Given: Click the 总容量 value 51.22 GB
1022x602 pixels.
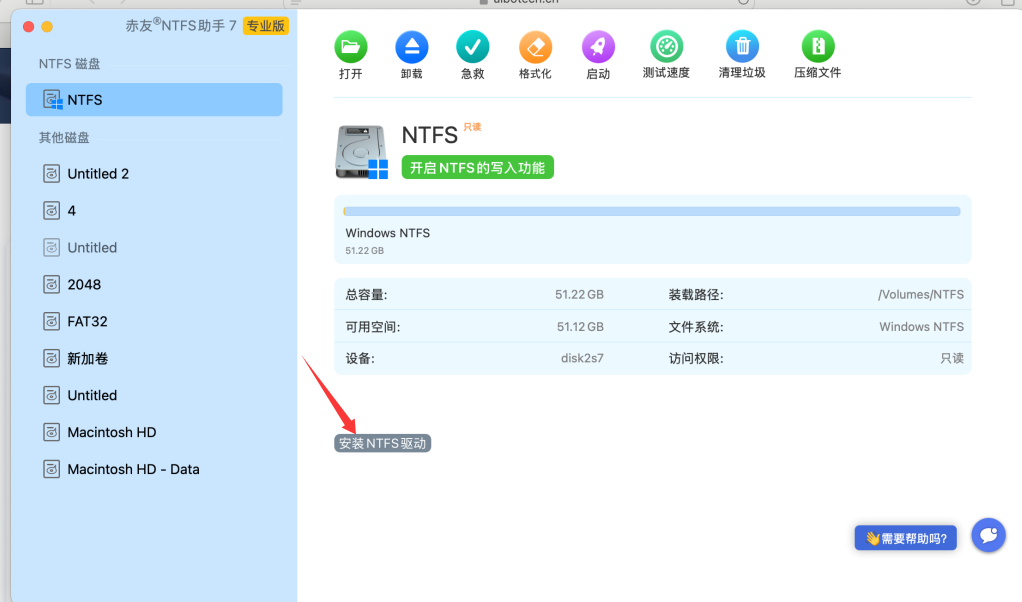Looking at the screenshot, I should point(579,294).
